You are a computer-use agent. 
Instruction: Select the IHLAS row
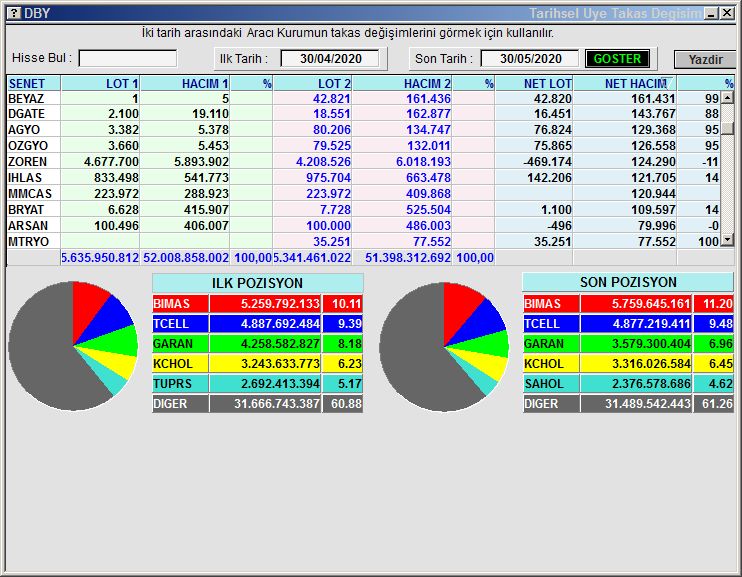[x=363, y=178]
